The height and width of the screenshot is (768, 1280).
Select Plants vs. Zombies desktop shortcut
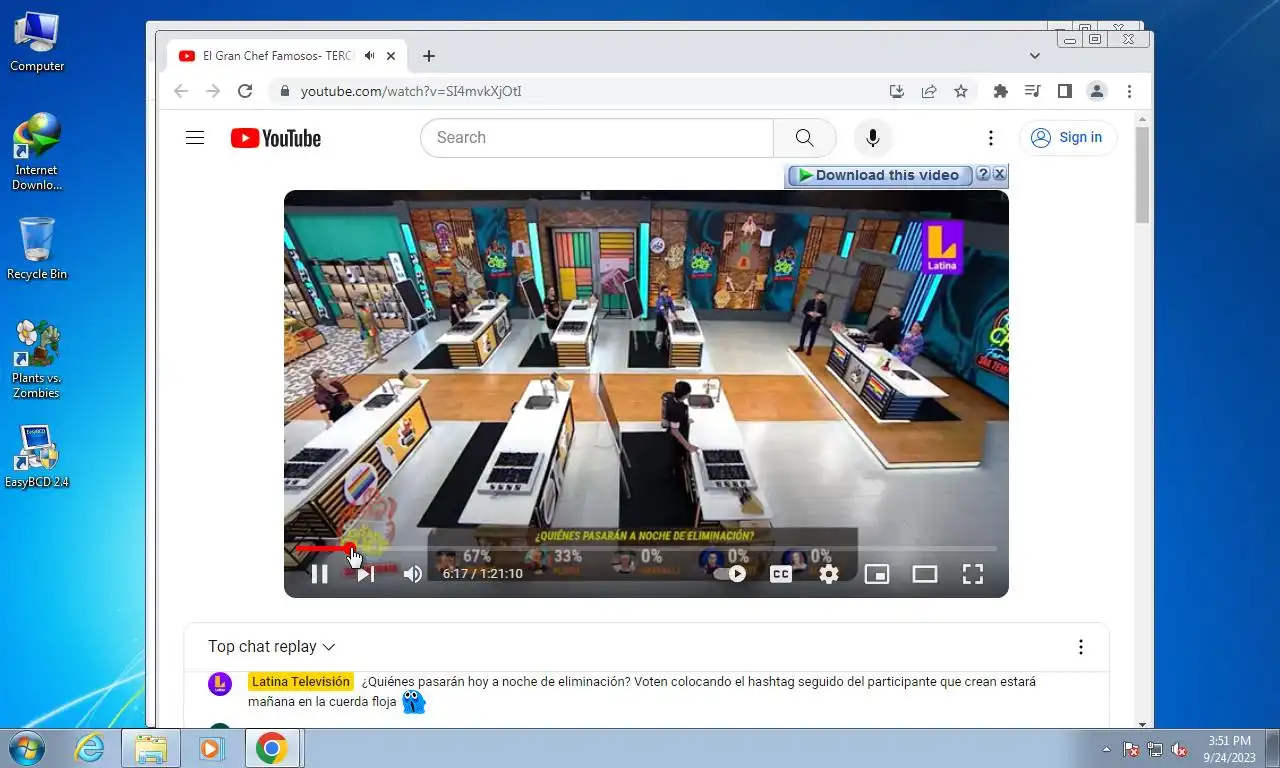click(x=36, y=360)
